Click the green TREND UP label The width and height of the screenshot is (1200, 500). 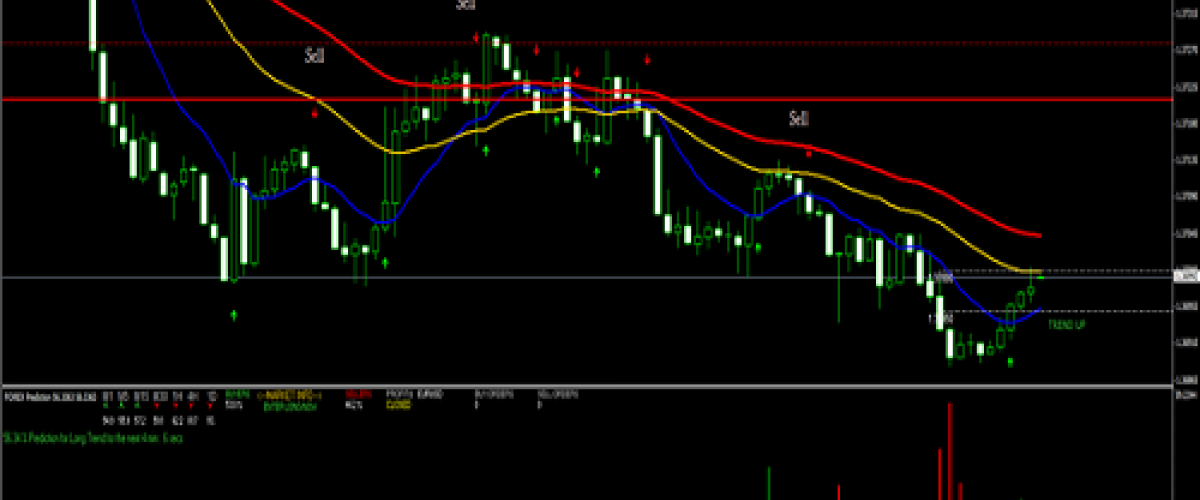coord(1066,325)
